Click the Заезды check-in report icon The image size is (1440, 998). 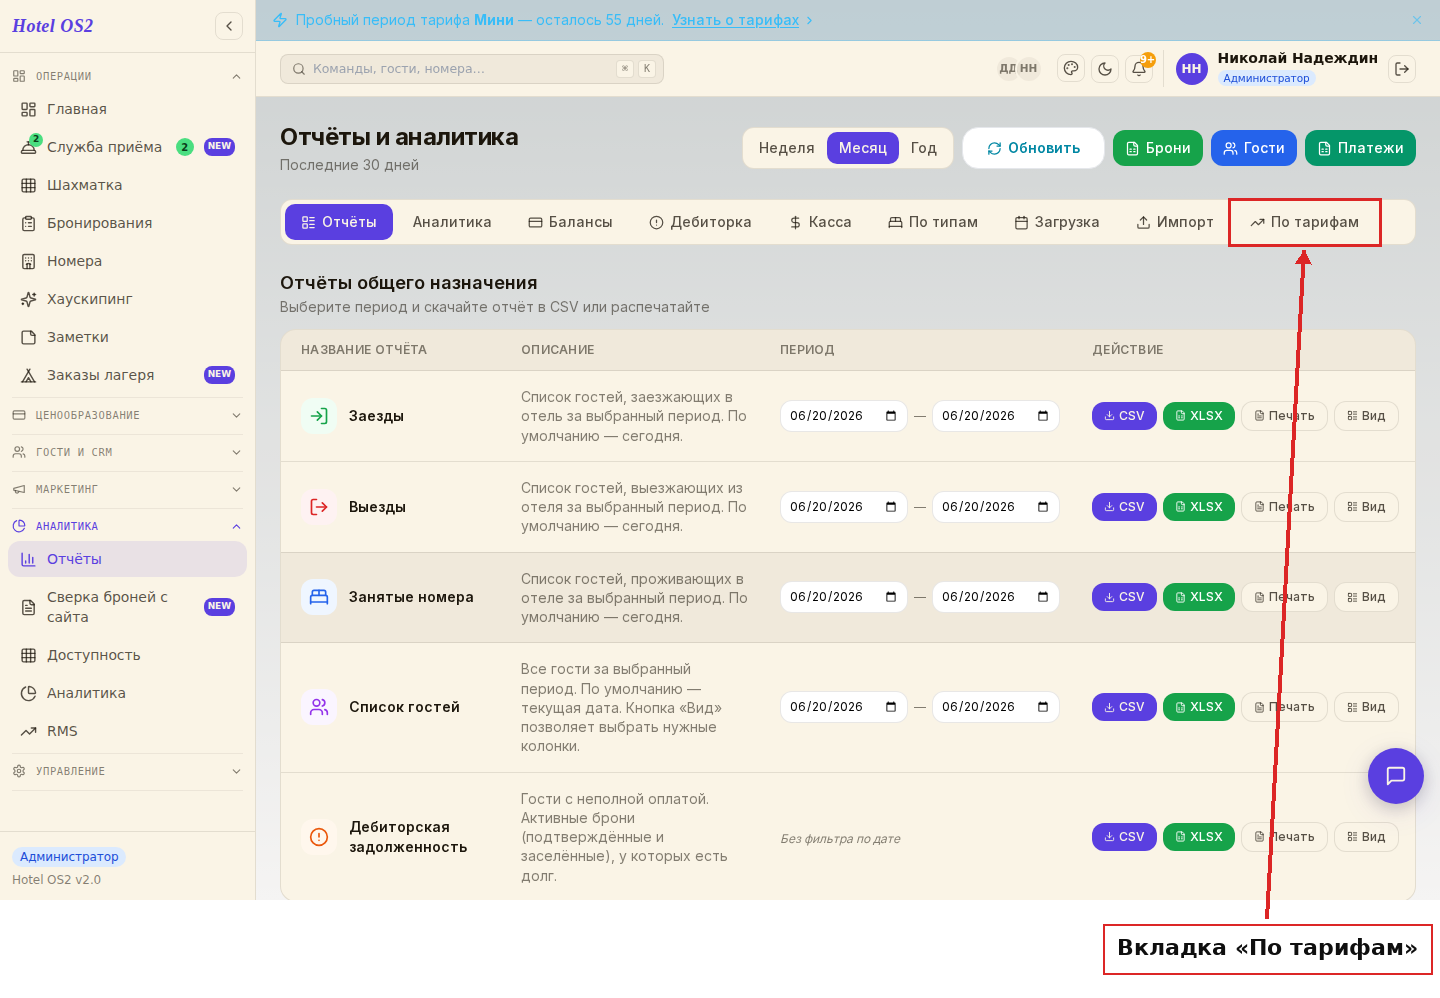pos(319,416)
